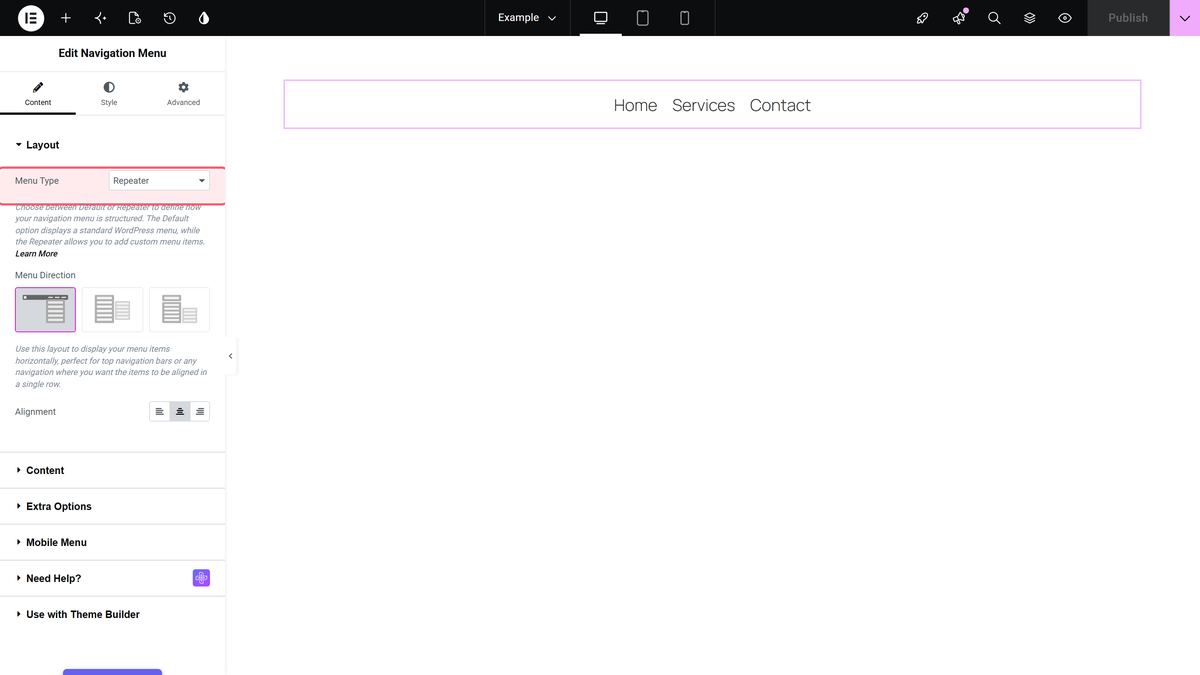Expand the Mobile Menu section
Image resolution: width=1200 pixels, height=675 pixels.
tap(112, 542)
